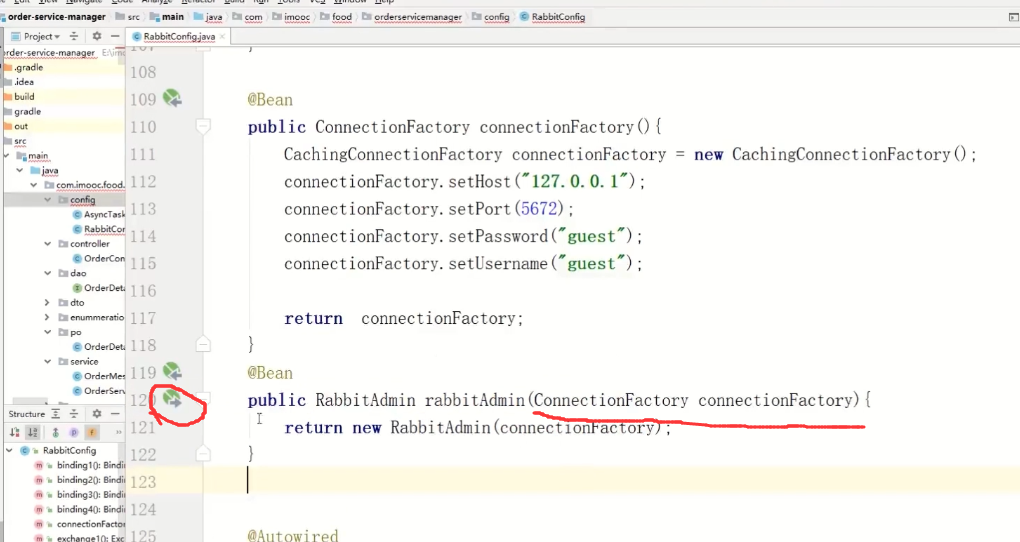Fold connectionFactory method at line 110

pos(203,126)
